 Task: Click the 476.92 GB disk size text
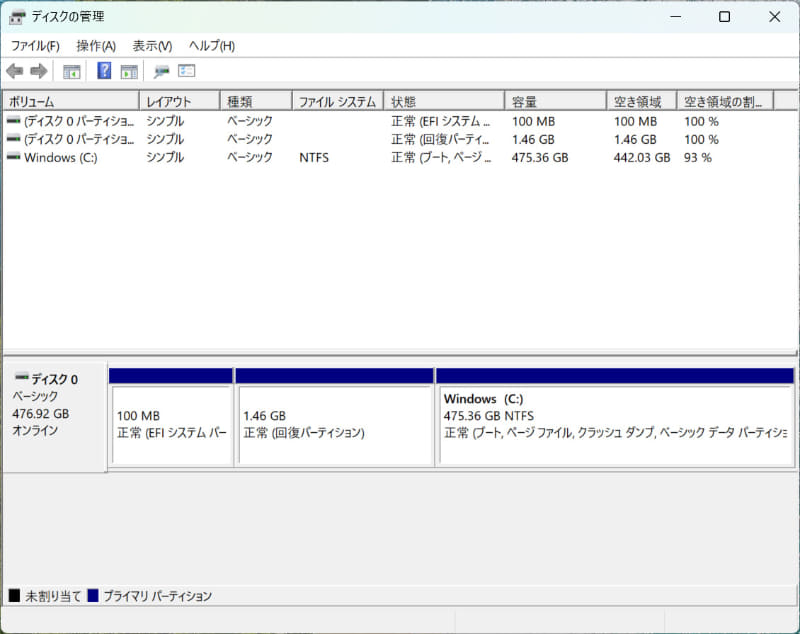pos(41,414)
